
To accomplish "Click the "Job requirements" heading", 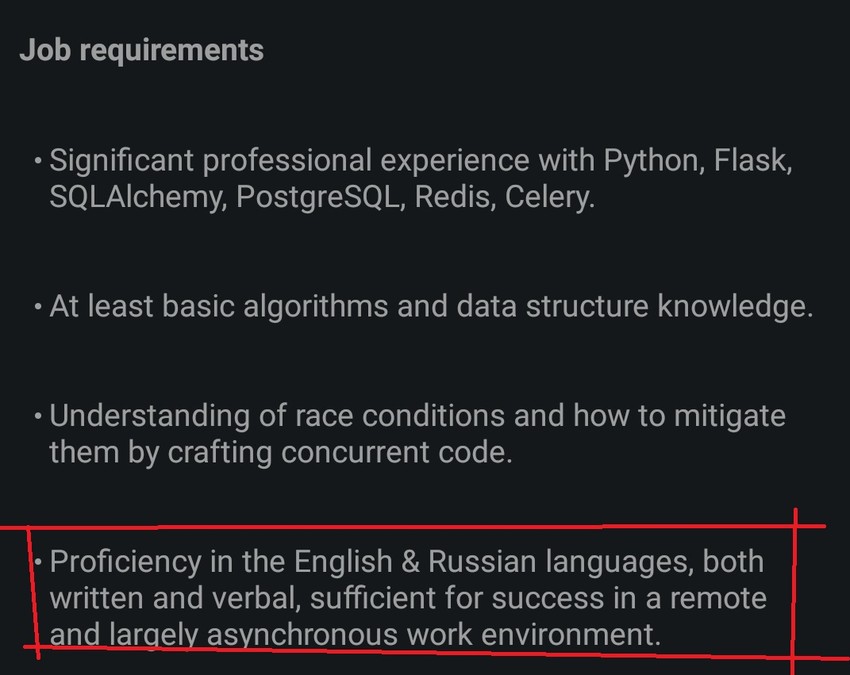I will 141,50.
